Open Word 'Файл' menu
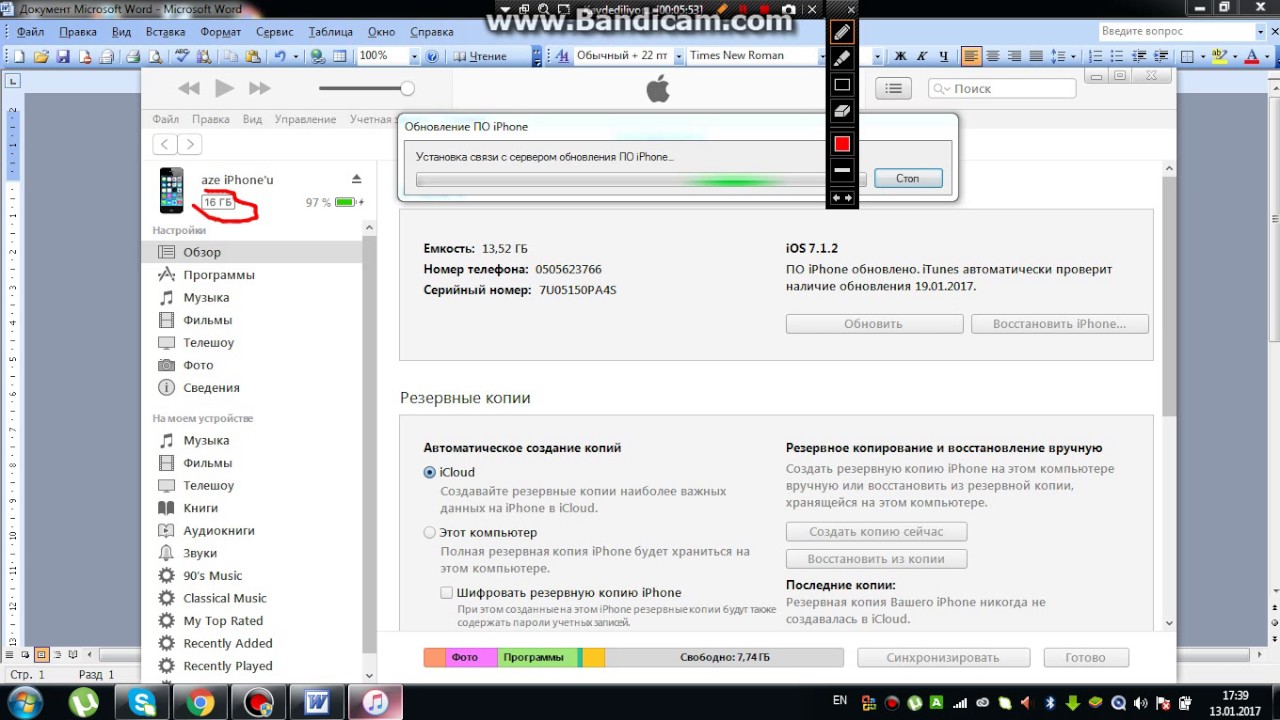 (x=30, y=32)
